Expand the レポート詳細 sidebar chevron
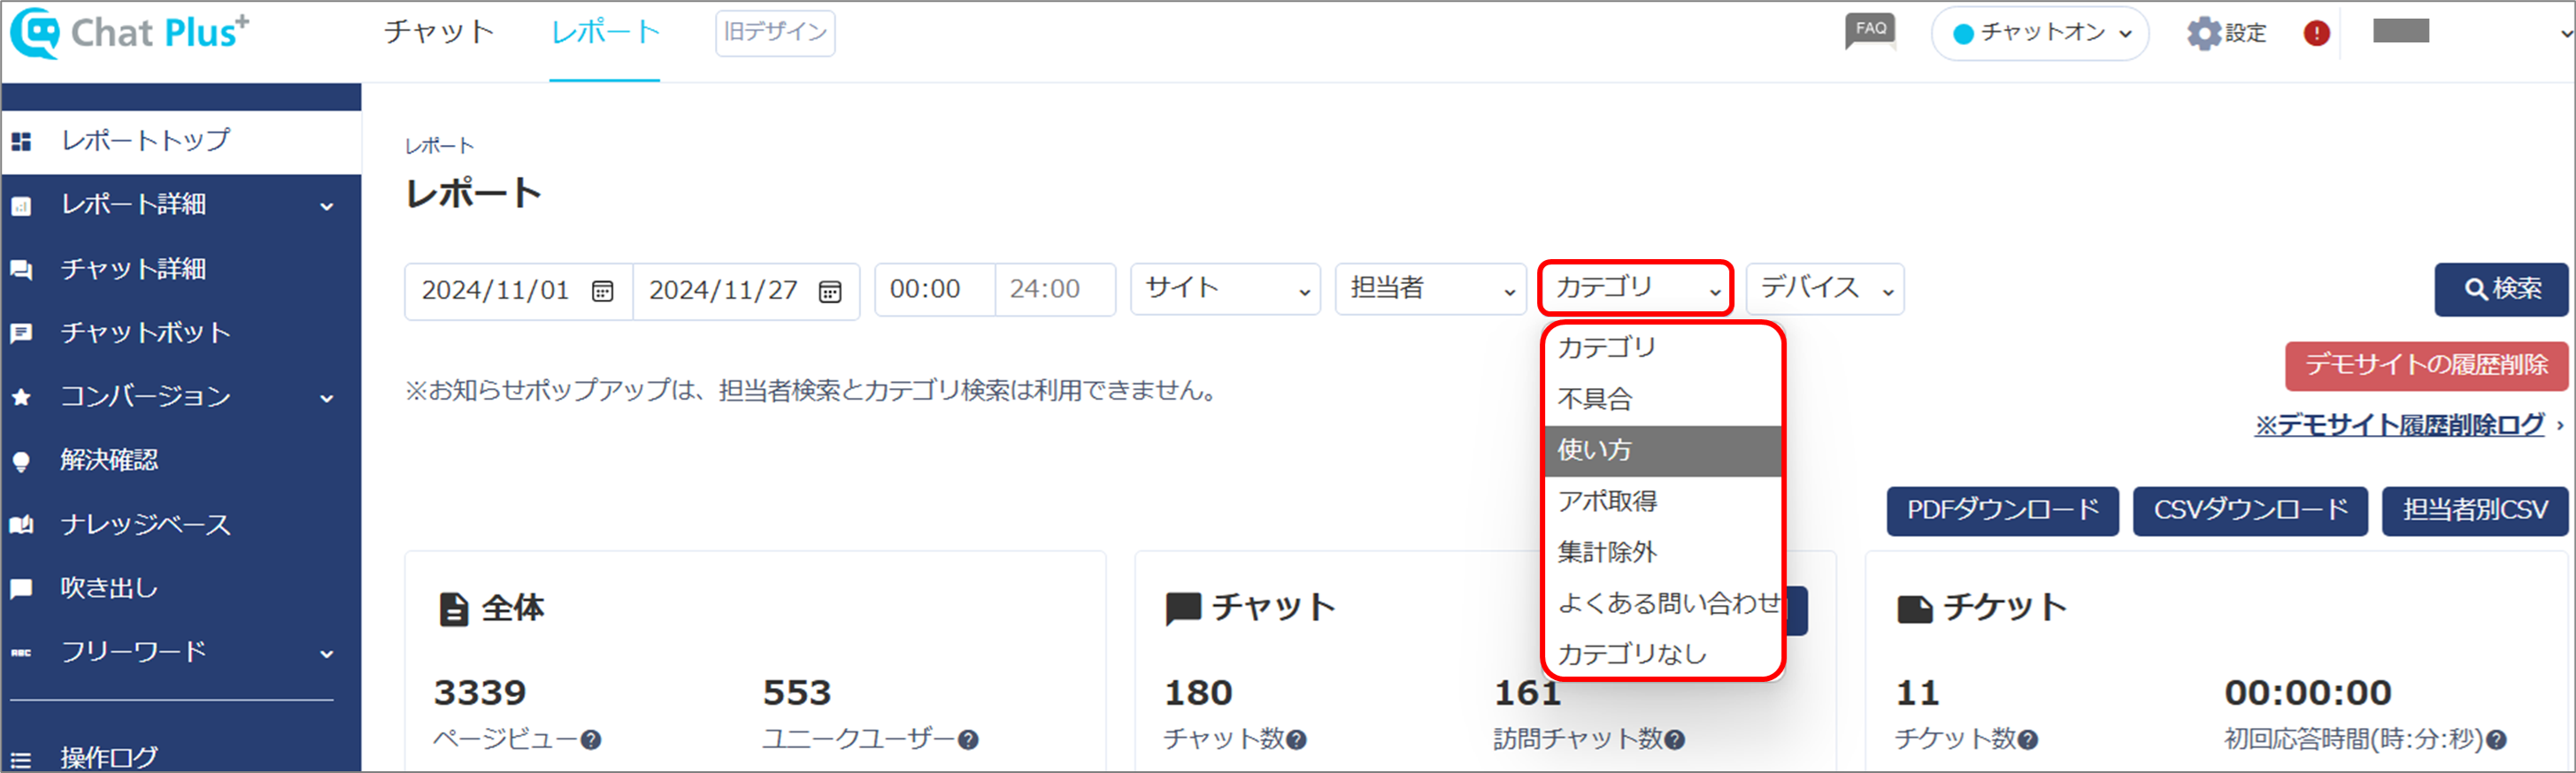2576x773 pixels. pyautogui.click(x=327, y=207)
